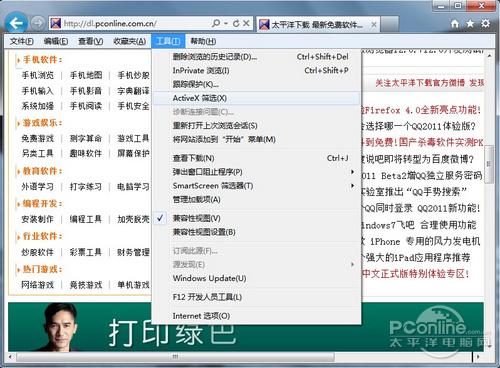Viewport: 500px width, 368px height.
Task: Choose 删除浏览的历史记录(D)
Action: point(256,57)
